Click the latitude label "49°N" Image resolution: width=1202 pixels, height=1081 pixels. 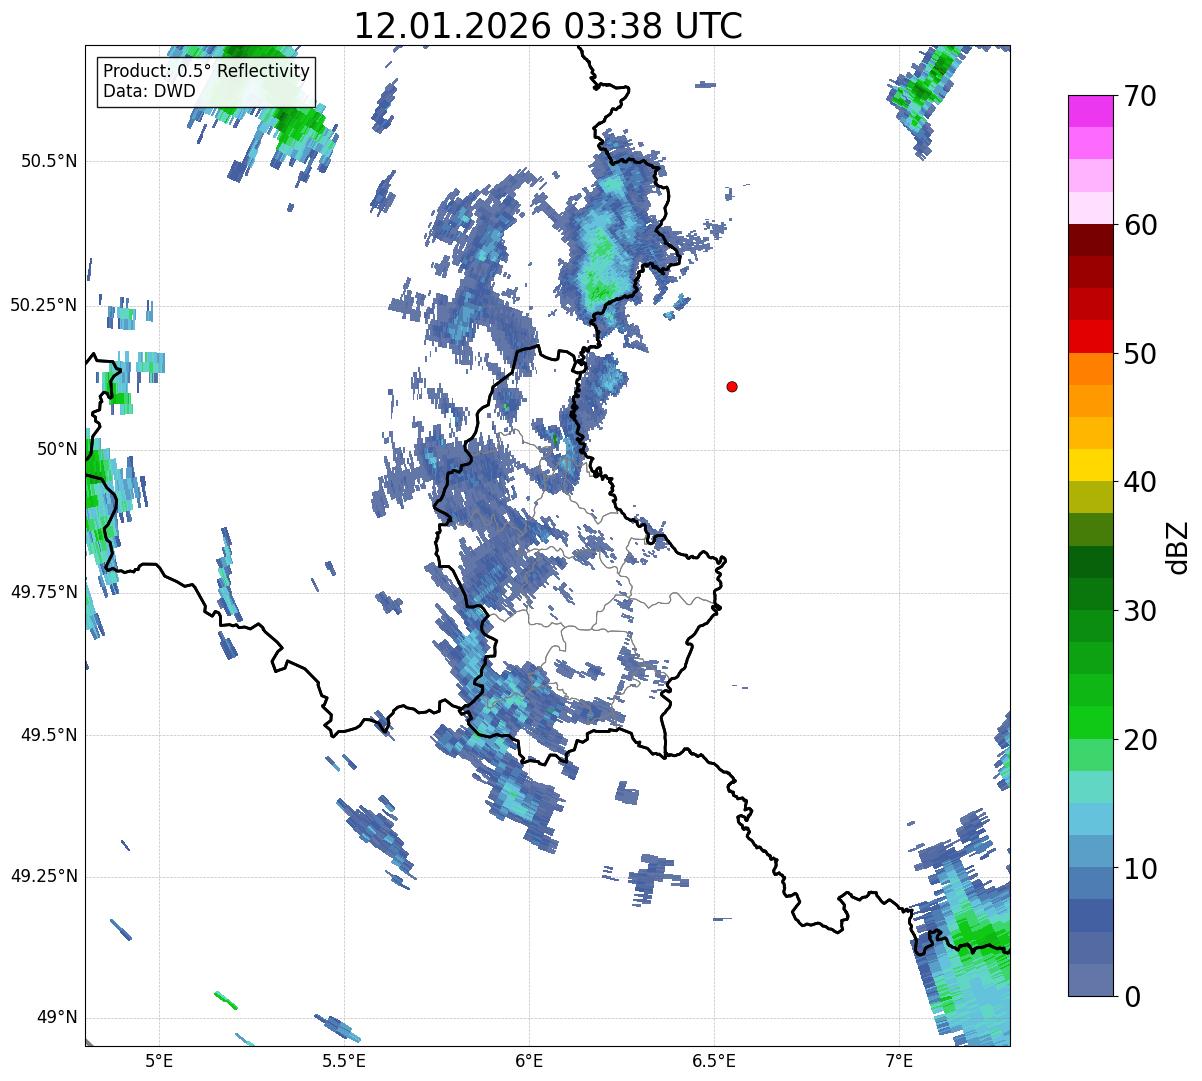57,1018
